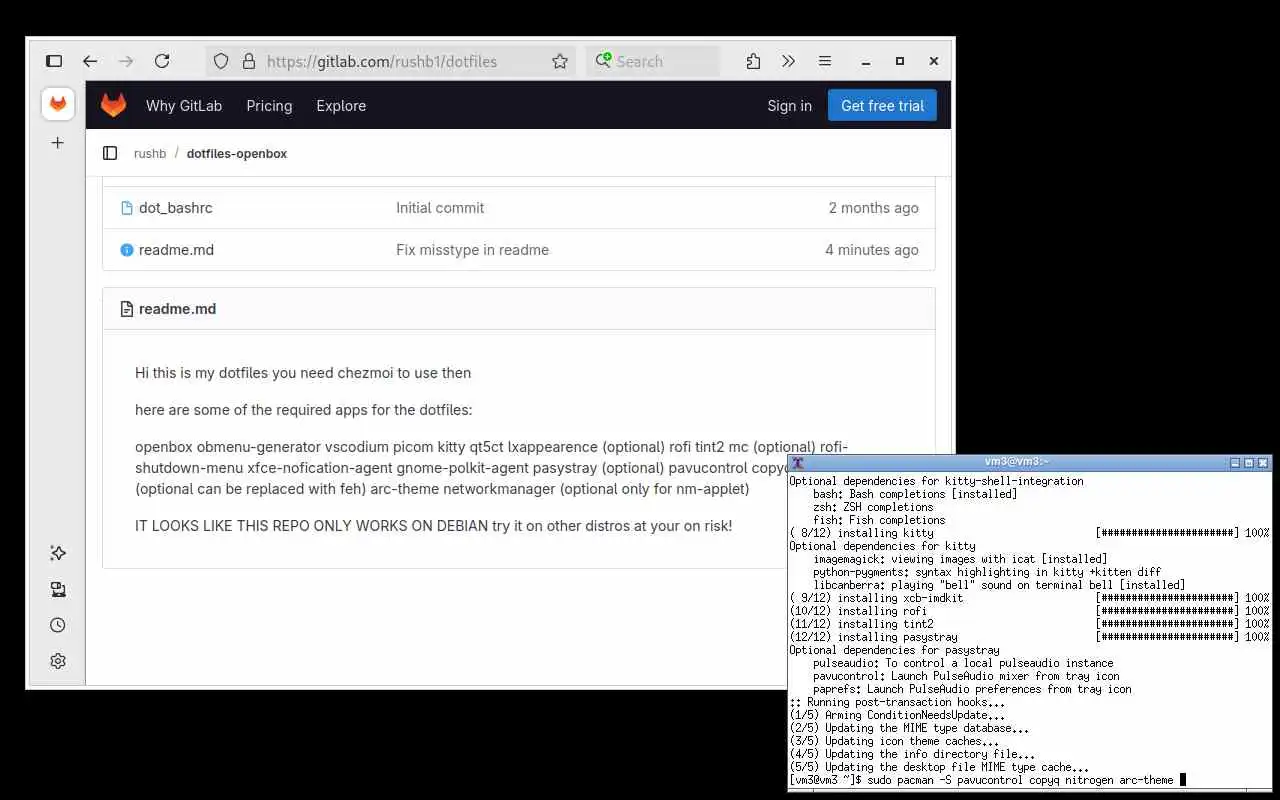Open the Initial commit message link
Screen dimensions: 1280x800
440,208
